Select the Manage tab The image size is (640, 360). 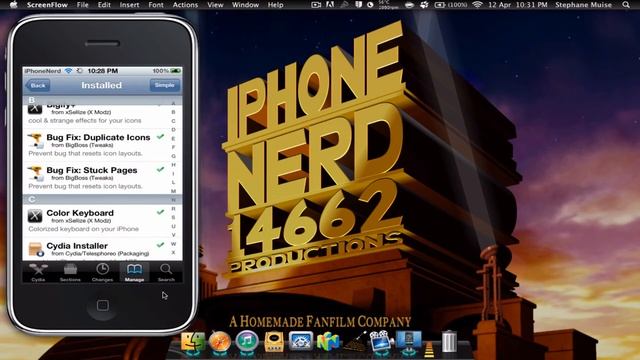pos(134,273)
